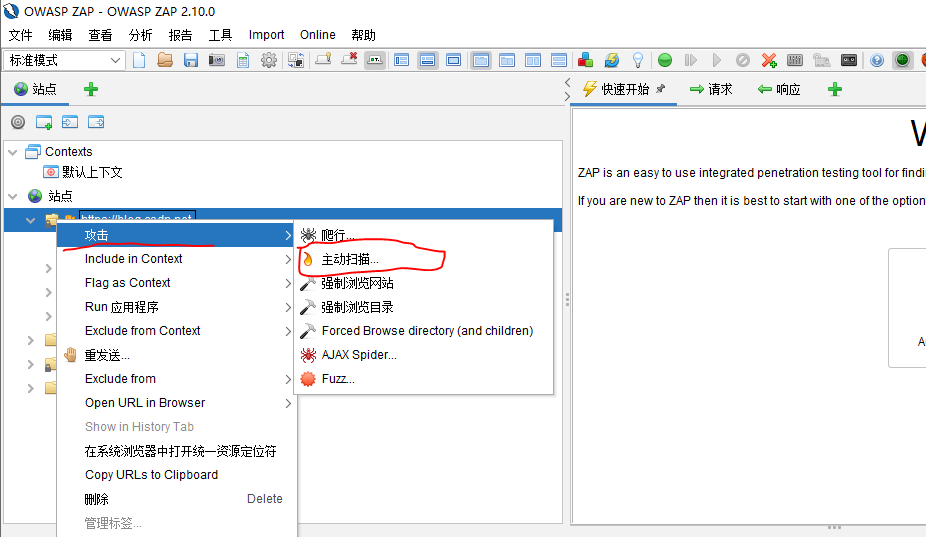Select 默认上下文 tree item
This screenshot has width=926, height=537.
pyautogui.click(x=83, y=172)
